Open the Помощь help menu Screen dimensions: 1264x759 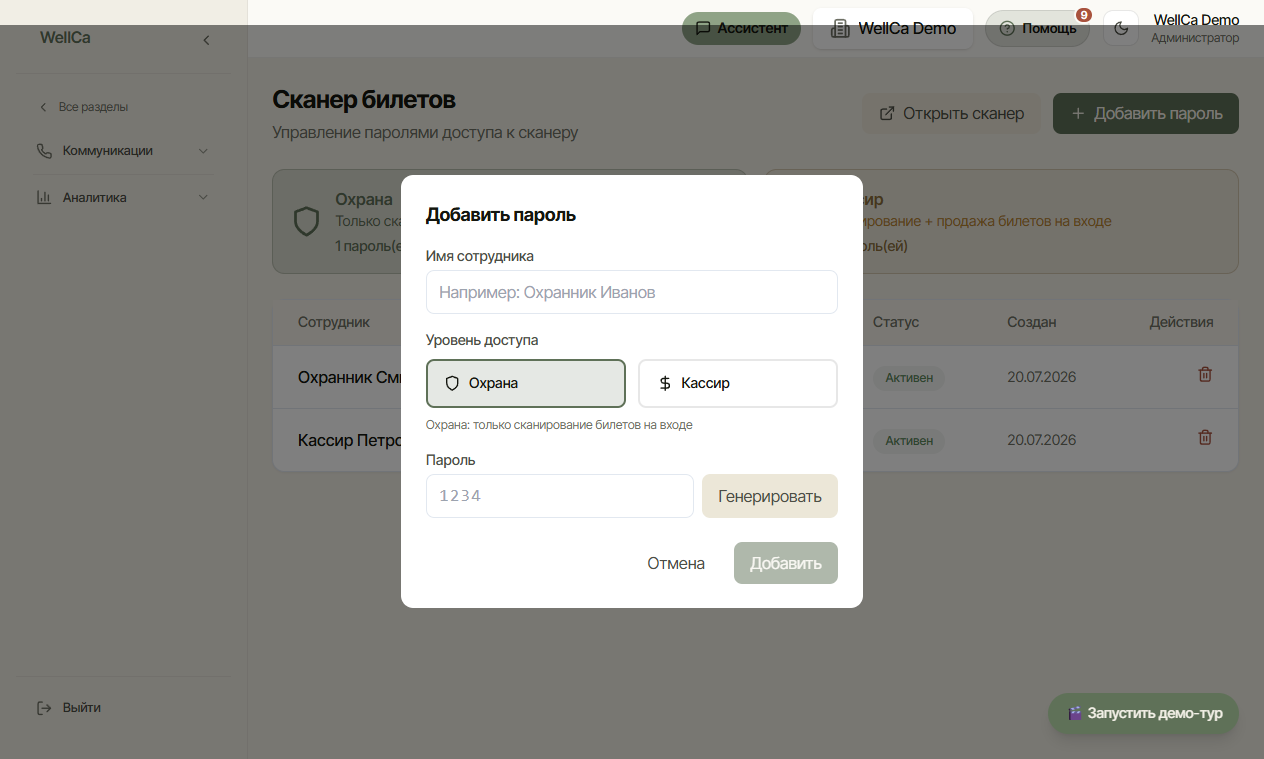(1037, 28)
